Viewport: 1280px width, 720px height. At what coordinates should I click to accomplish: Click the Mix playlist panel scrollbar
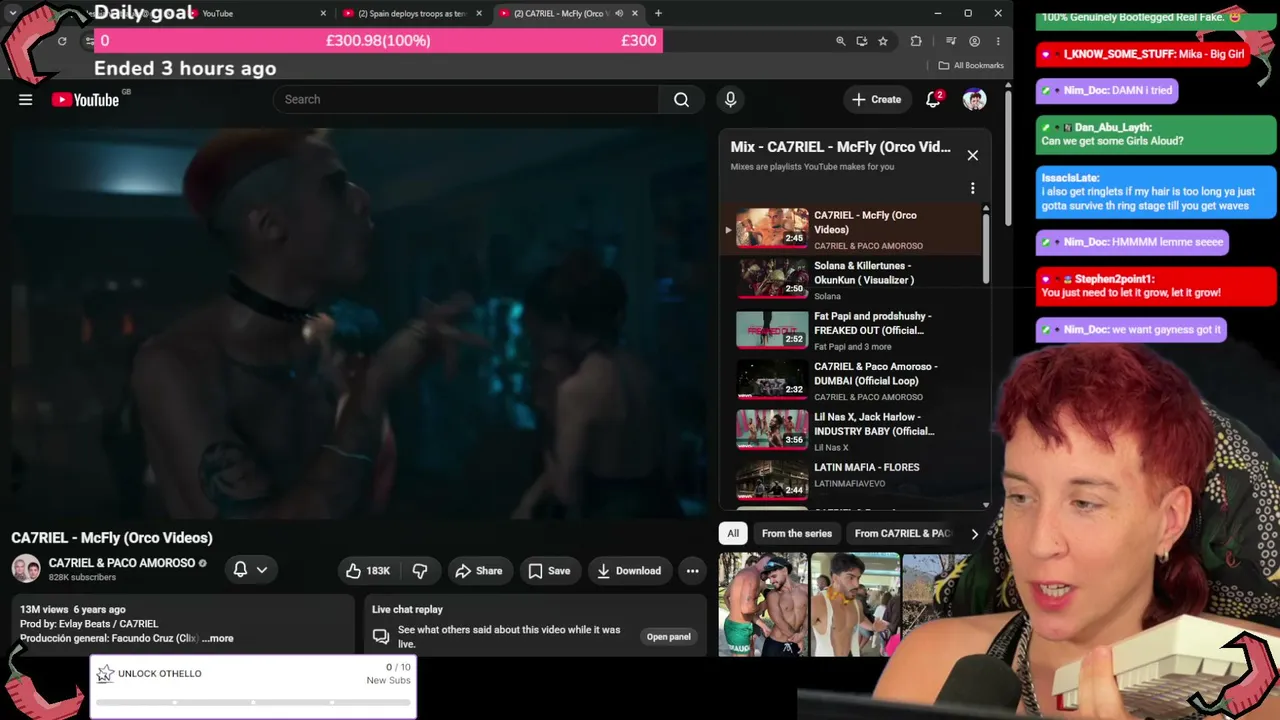pyautogui.click(x=986, y=247)
